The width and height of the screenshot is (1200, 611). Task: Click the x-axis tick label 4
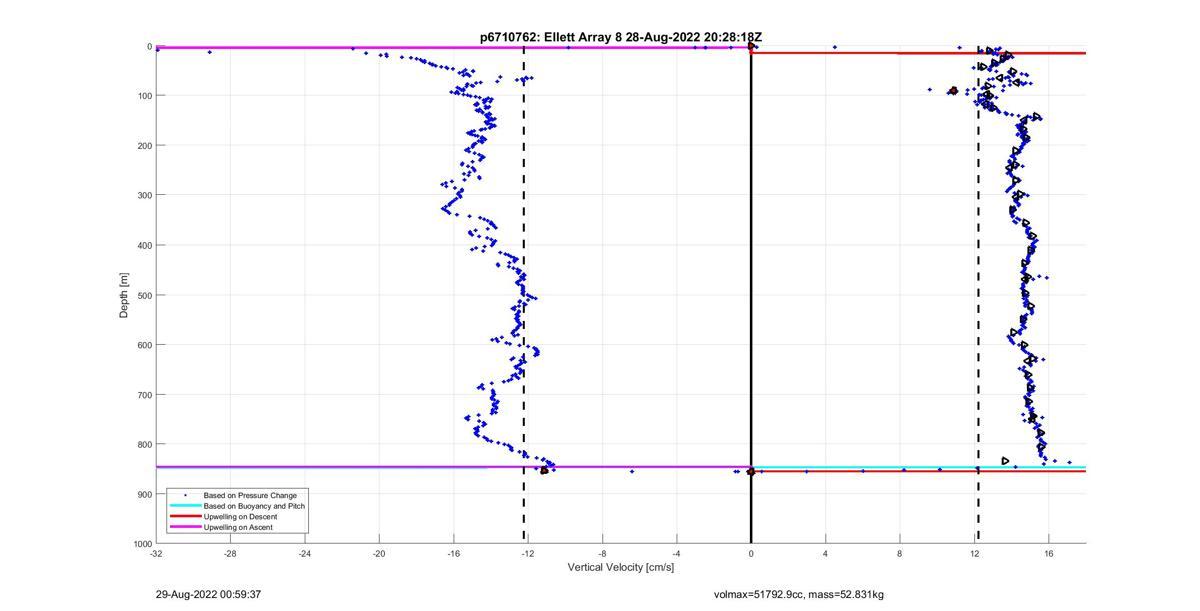pyautogui.click(x=825, y=553)
